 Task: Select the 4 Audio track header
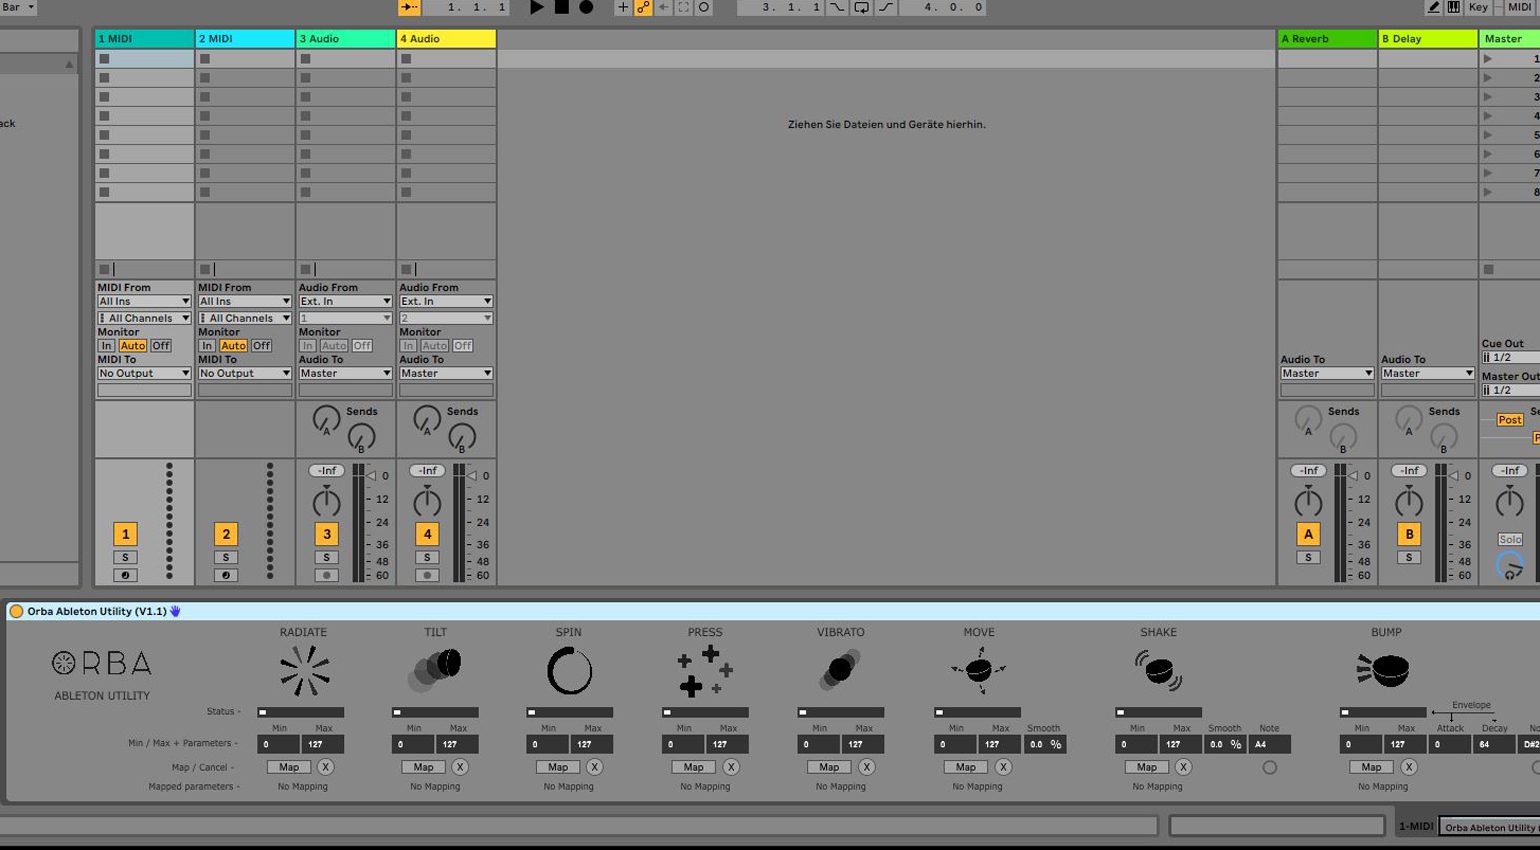446,39
